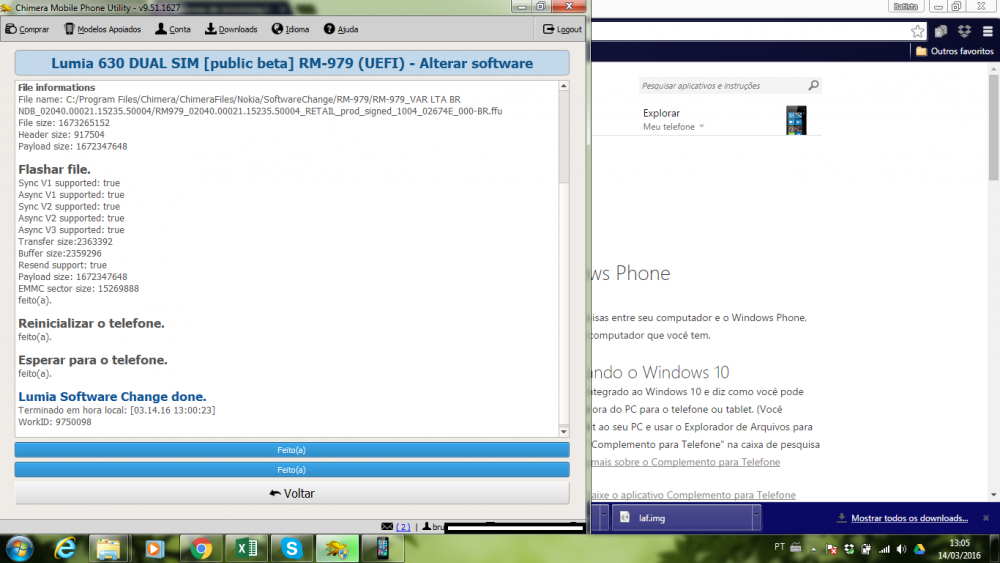Click the search magnifier icon on webpage
This screenshot has height=563, width=1000.
click(x=813, y=85)
